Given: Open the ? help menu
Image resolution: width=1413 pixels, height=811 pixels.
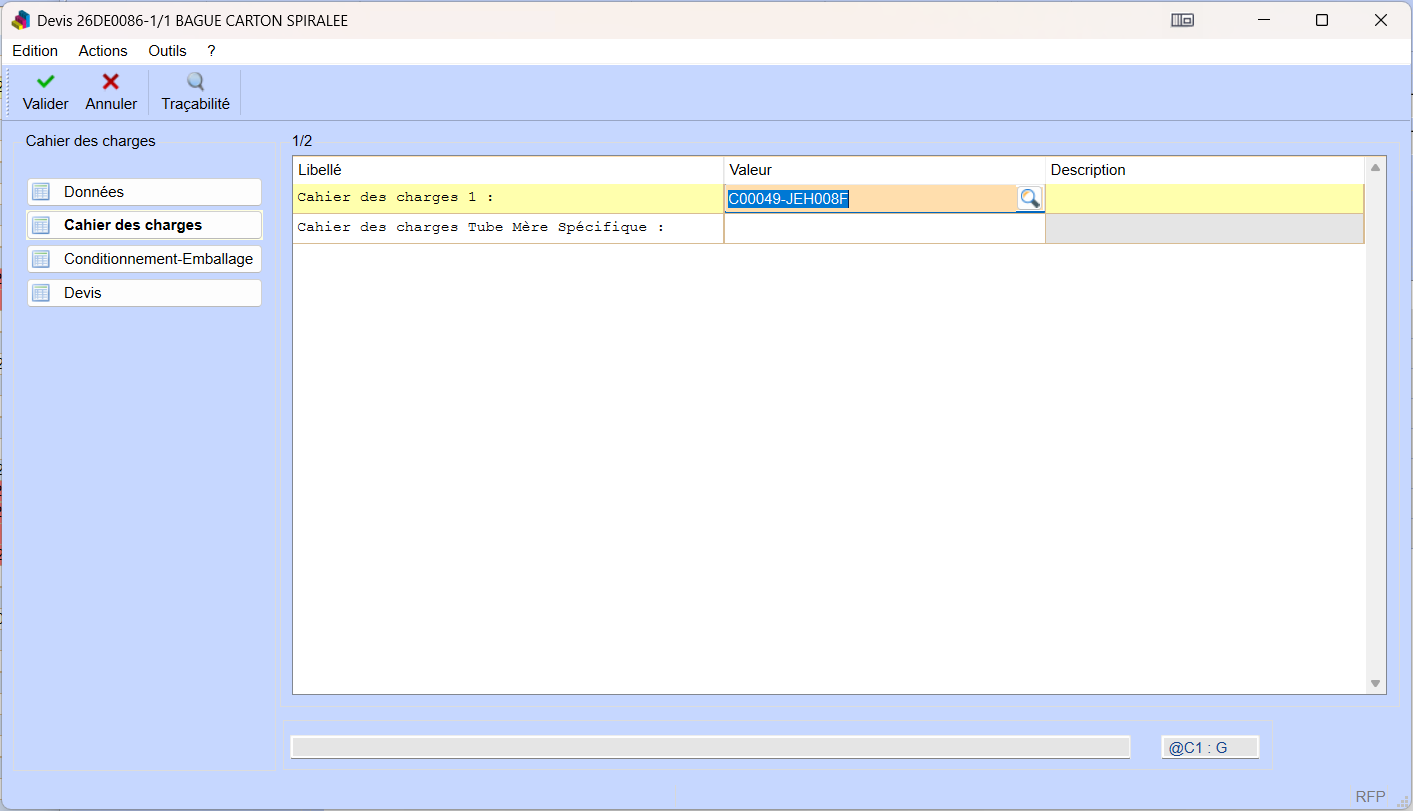Looking at the screenshot, I should [x=211, y=51].
